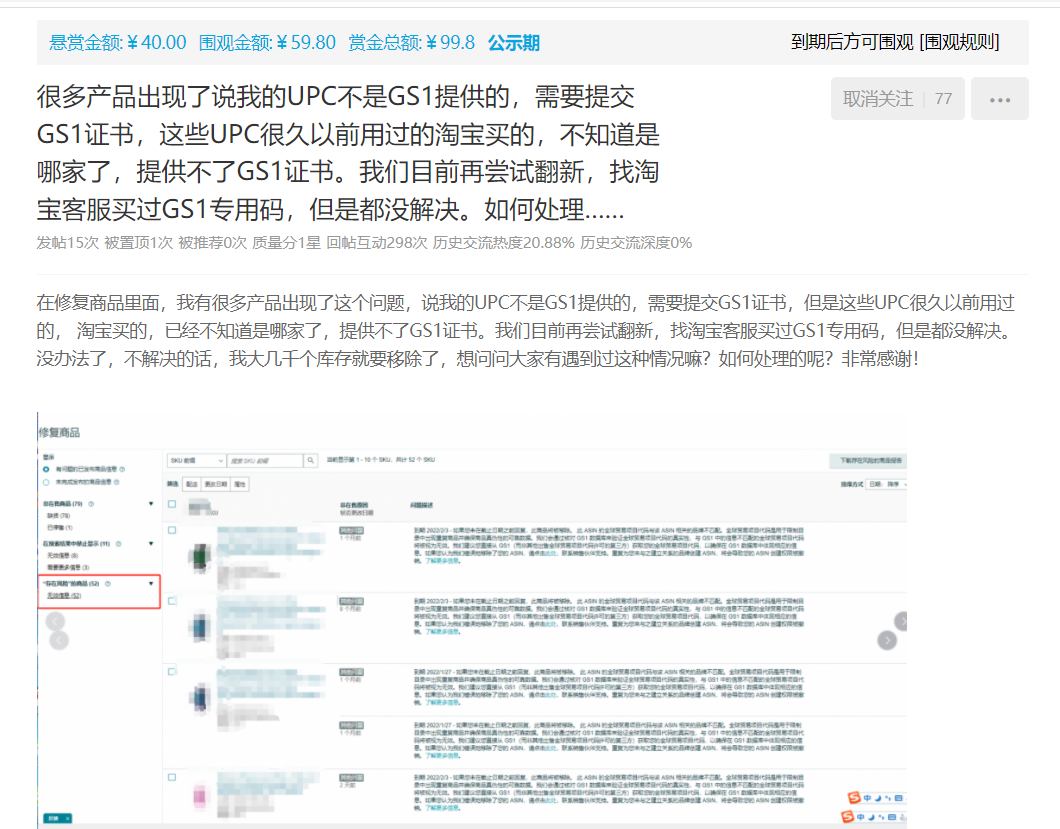
Task: Collapse the 在搜索结果中禁止显示 (11) section arrow
Action: tap(151, 544)
